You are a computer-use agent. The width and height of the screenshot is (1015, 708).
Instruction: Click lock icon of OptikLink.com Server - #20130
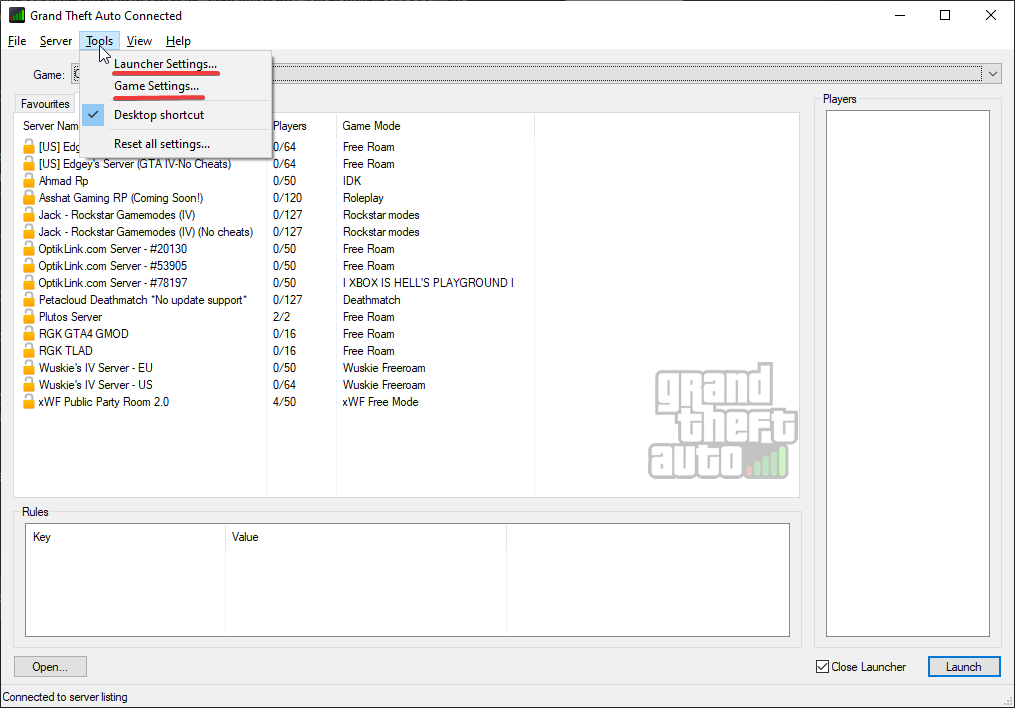(x=28, y=249)
